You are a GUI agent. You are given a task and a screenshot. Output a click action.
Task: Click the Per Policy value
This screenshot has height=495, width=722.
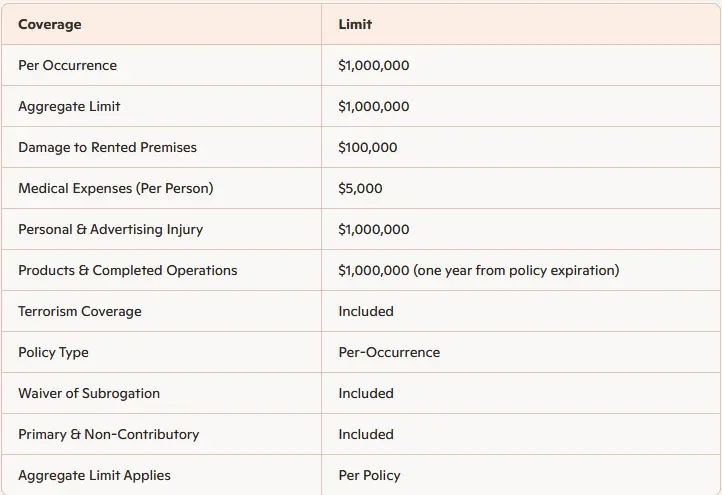point(370,475)
